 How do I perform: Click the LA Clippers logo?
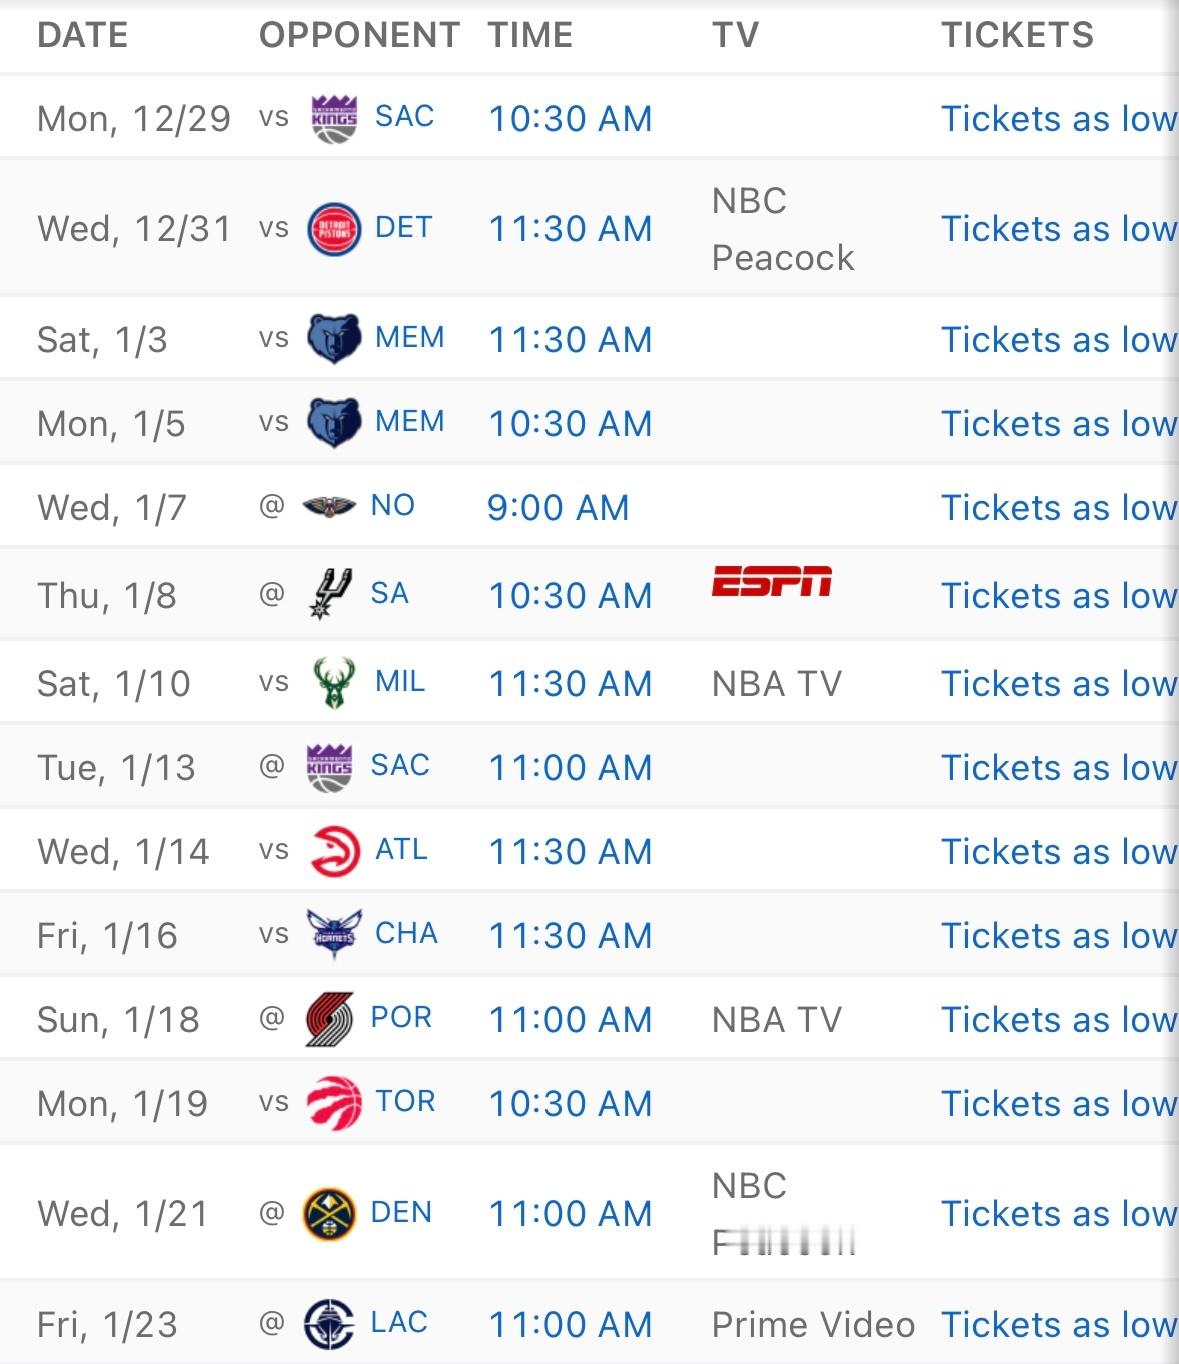[329, 1324]
